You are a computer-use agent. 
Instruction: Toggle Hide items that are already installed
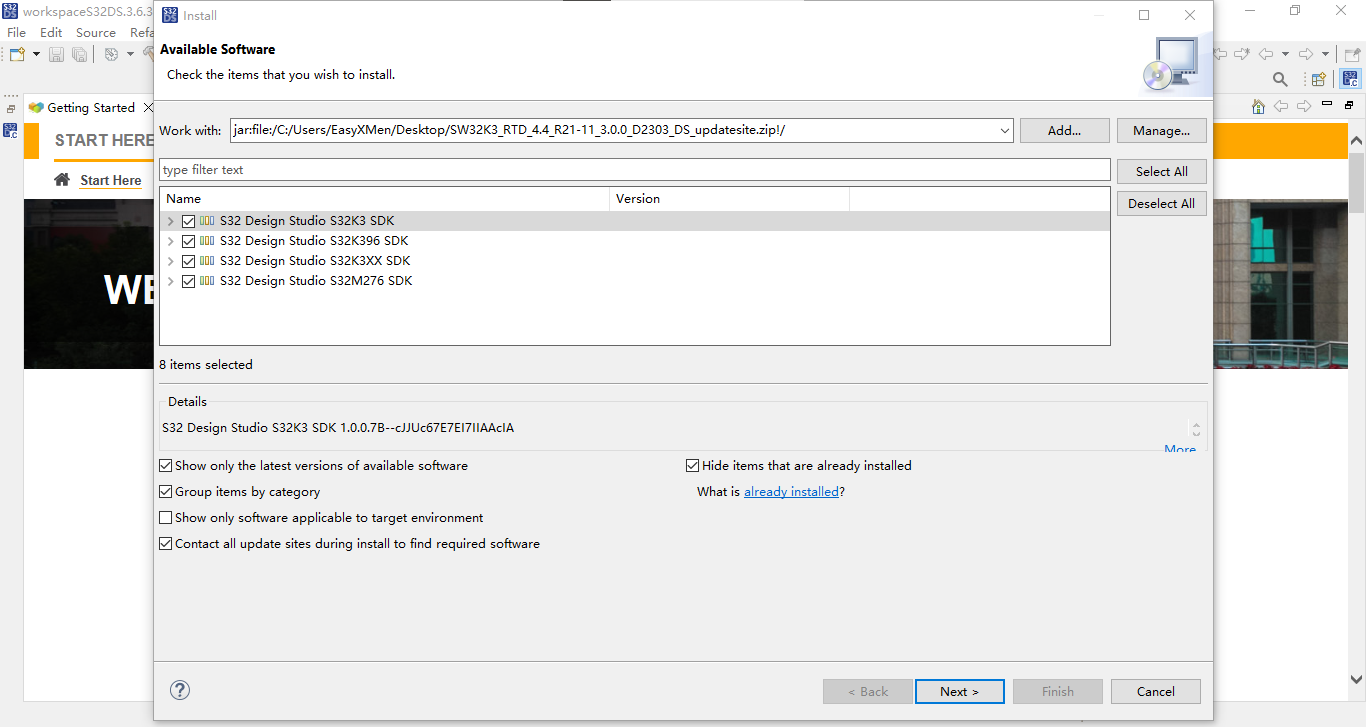[x=692, y=466]
